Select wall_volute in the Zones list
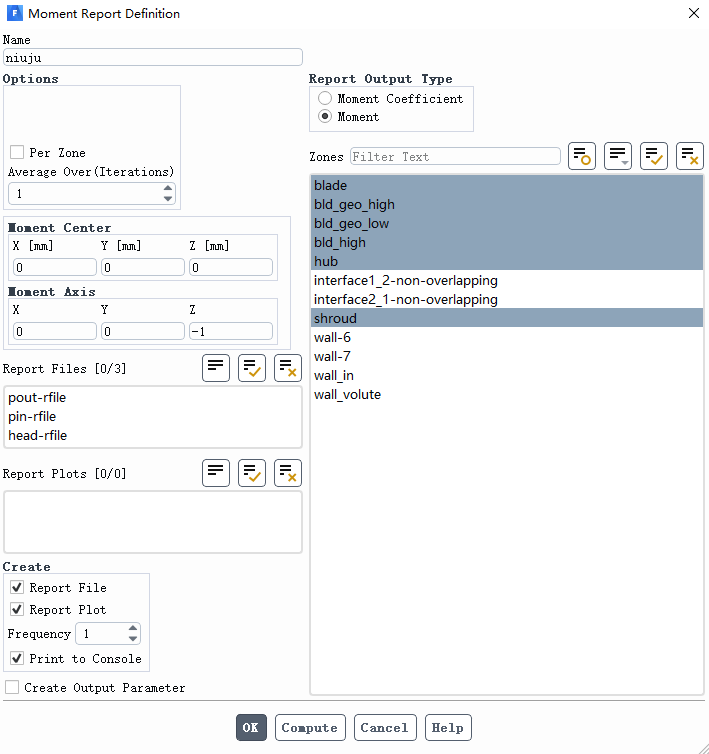The height and width of the screenshot is (754, 709). (x=347, y=395)
